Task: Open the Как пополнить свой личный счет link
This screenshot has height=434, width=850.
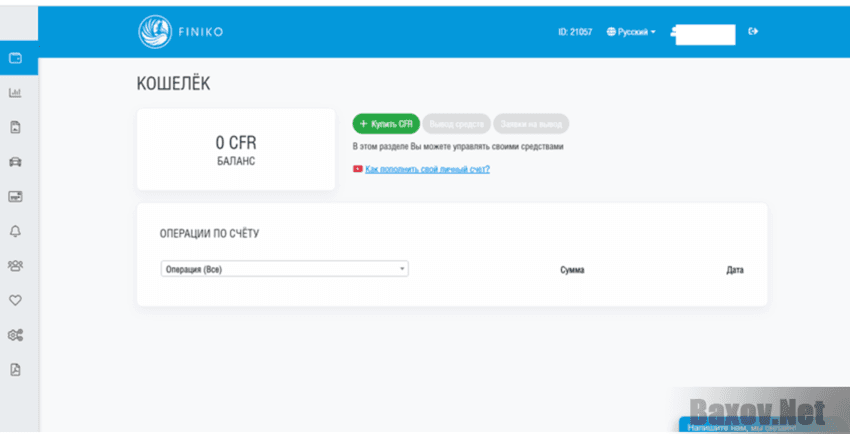Action: (x=427, y=169)
